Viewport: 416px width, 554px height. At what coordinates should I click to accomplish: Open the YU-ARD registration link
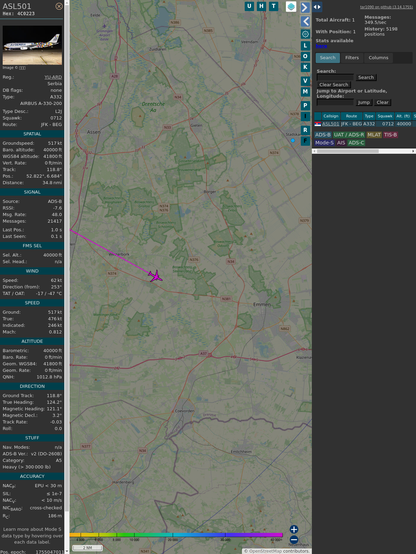tap(53, 77)
